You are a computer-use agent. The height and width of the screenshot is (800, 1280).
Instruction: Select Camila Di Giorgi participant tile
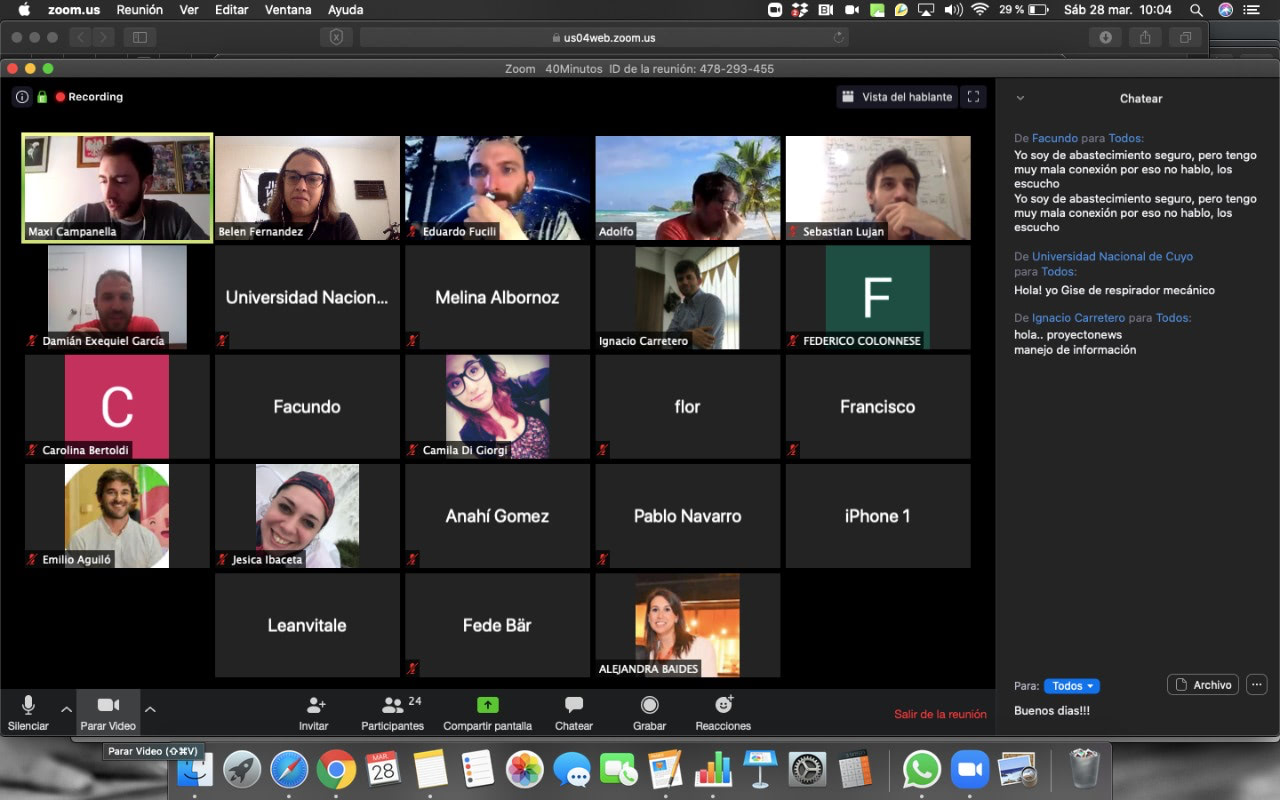[497, 407]
